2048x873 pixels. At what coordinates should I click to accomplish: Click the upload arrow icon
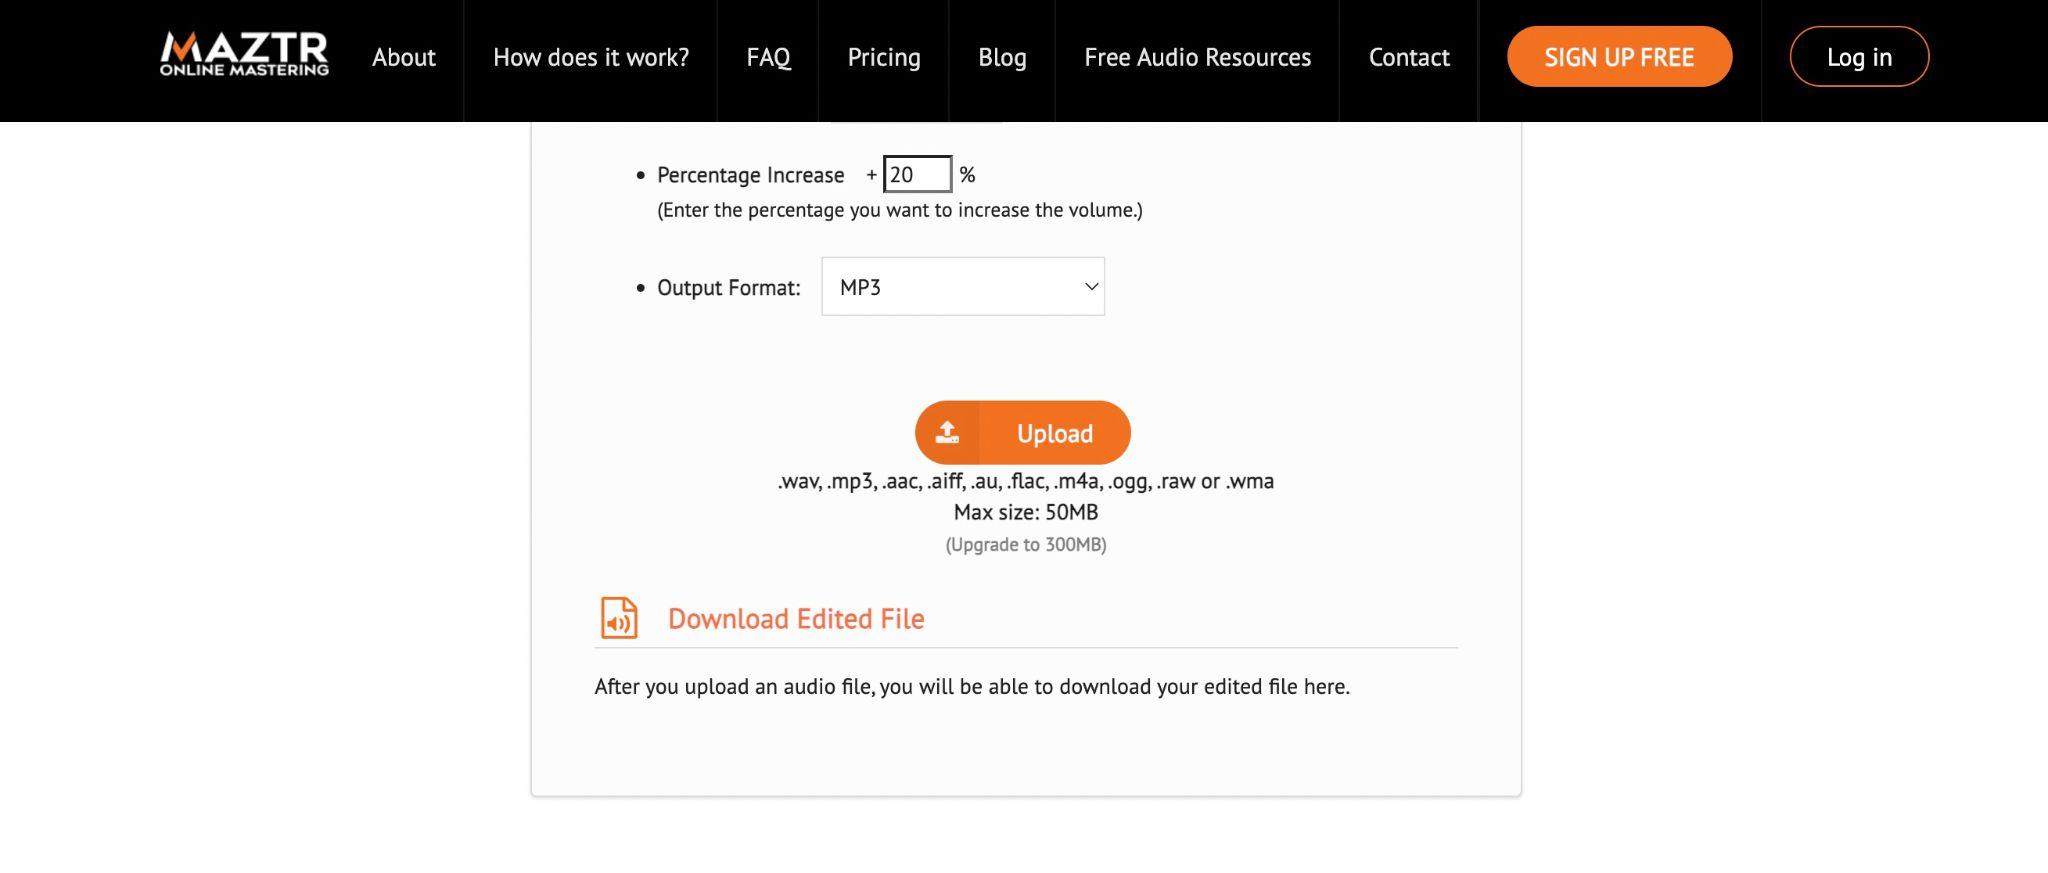click(x=947, y=432)
